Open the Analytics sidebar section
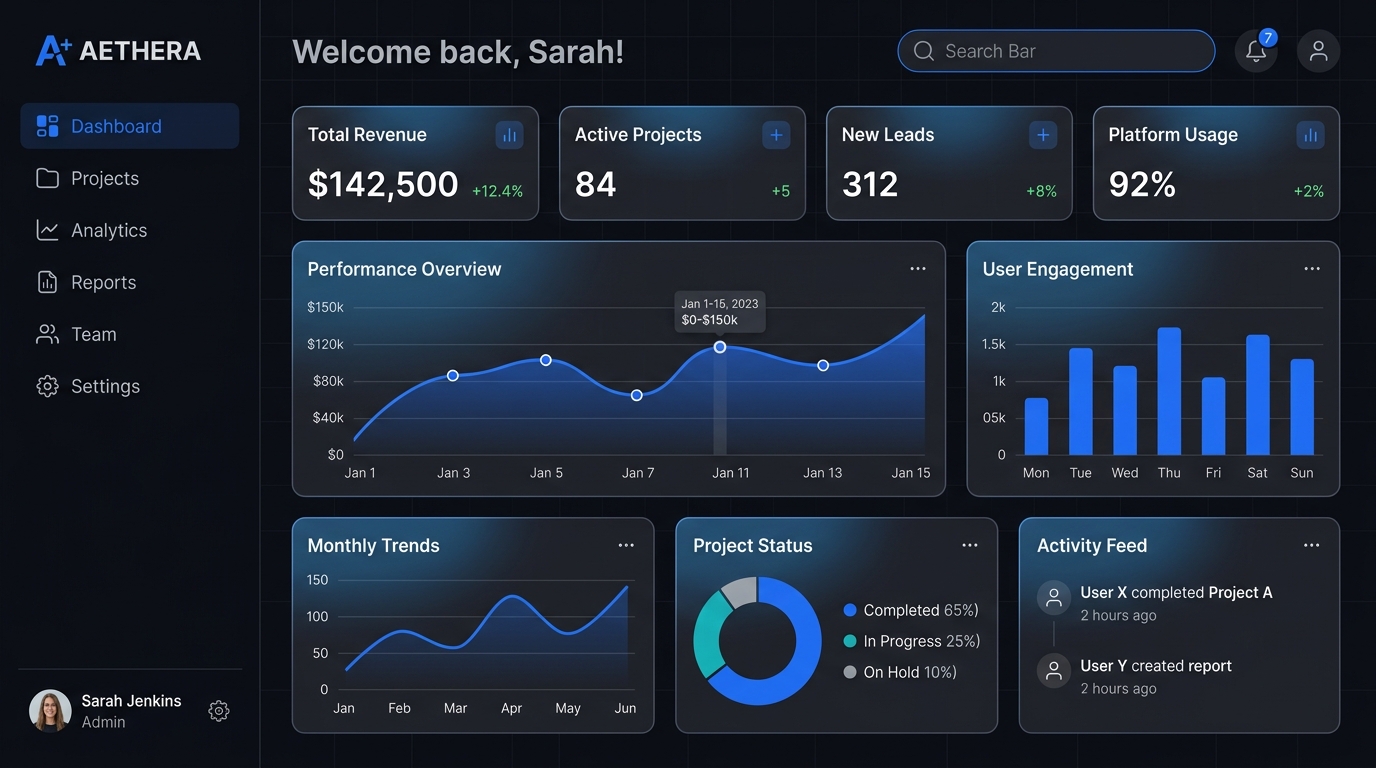Screen dimensions: 1376x768 click(x=130, y=230)
